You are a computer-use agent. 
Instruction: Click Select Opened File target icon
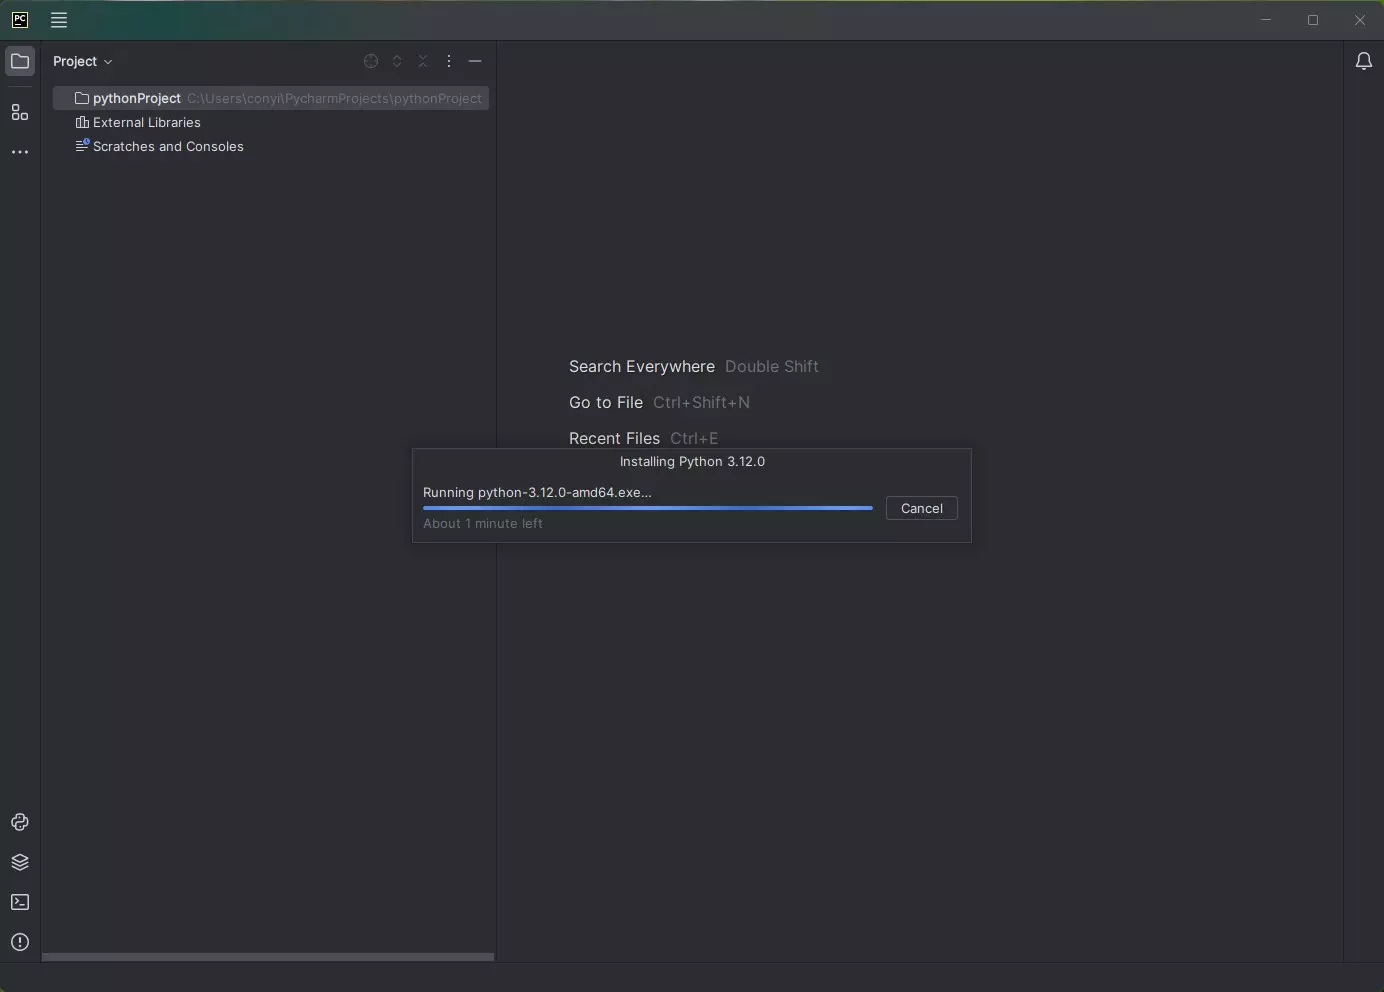coord(371,61)
